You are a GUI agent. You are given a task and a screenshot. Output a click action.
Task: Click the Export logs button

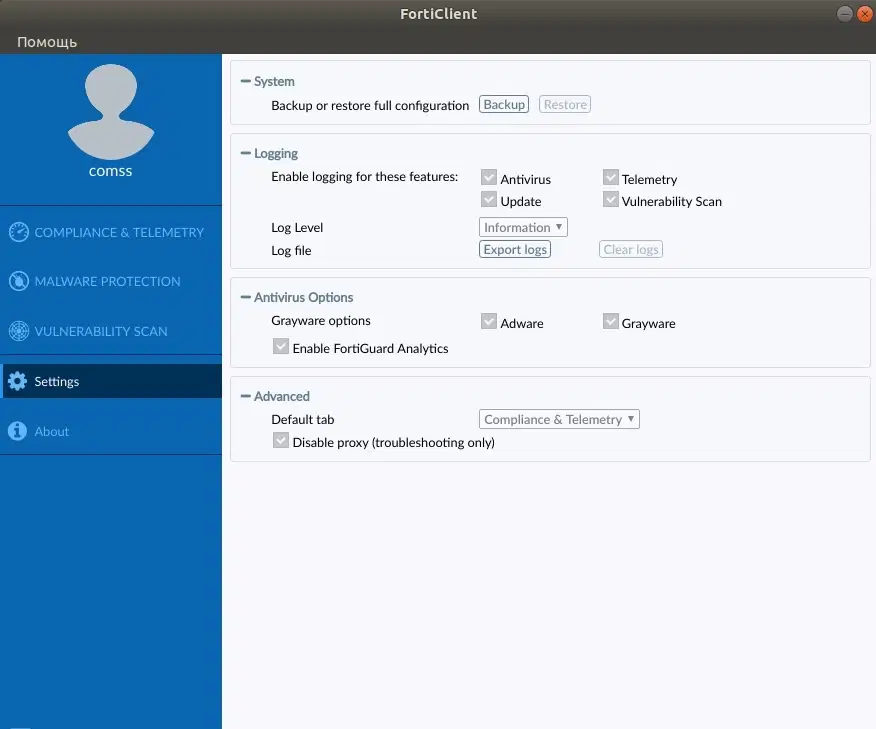[x=515, y=249]
